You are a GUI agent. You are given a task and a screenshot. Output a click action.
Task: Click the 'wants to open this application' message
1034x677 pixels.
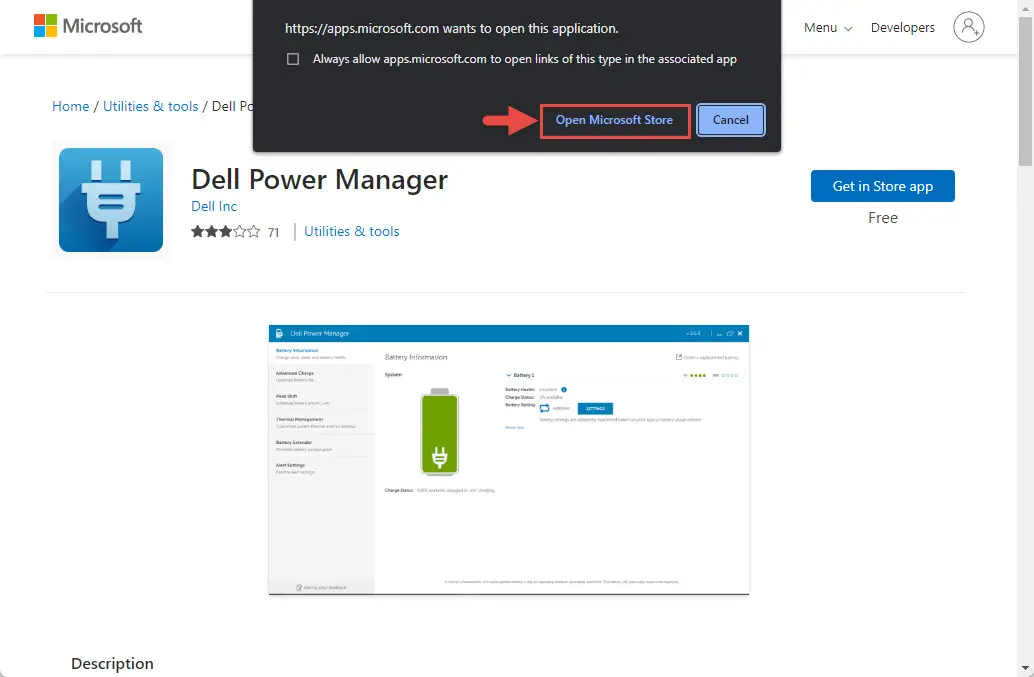[452, 28]
